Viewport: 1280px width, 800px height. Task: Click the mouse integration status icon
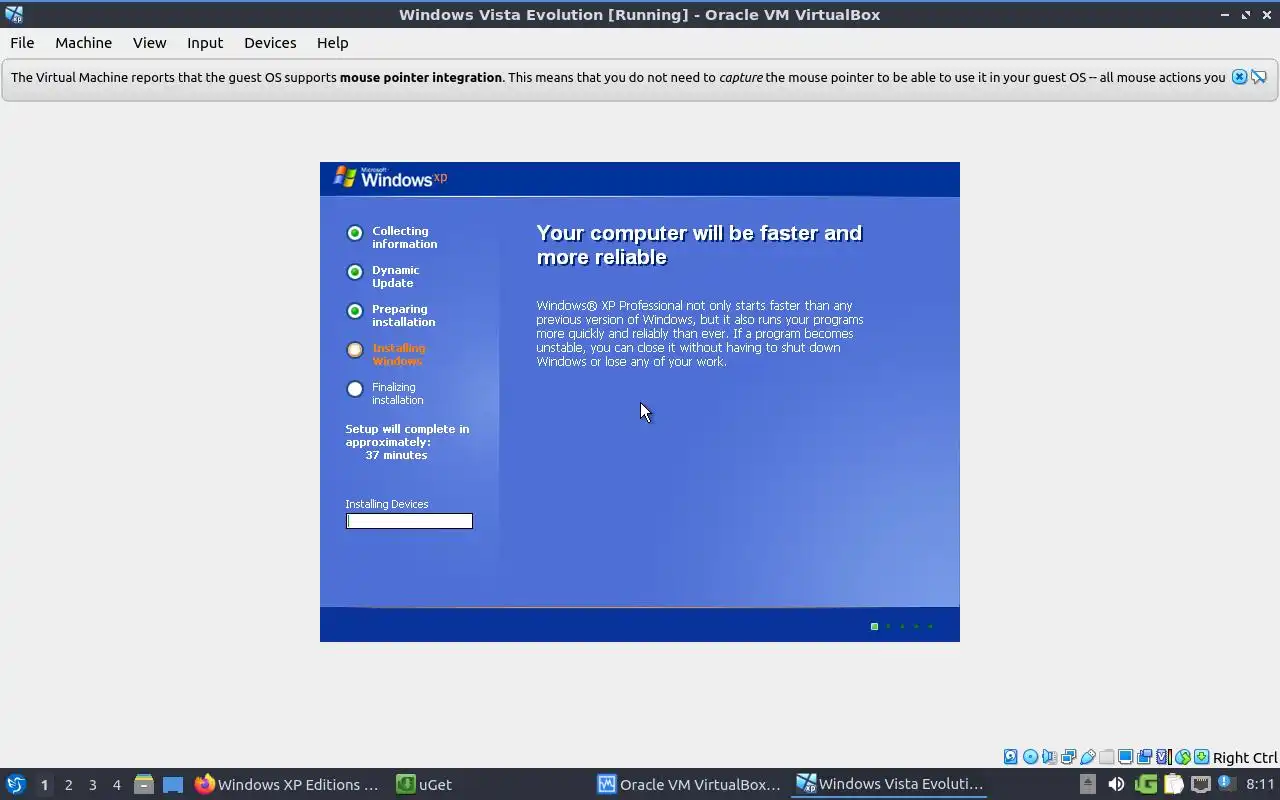1183,757
